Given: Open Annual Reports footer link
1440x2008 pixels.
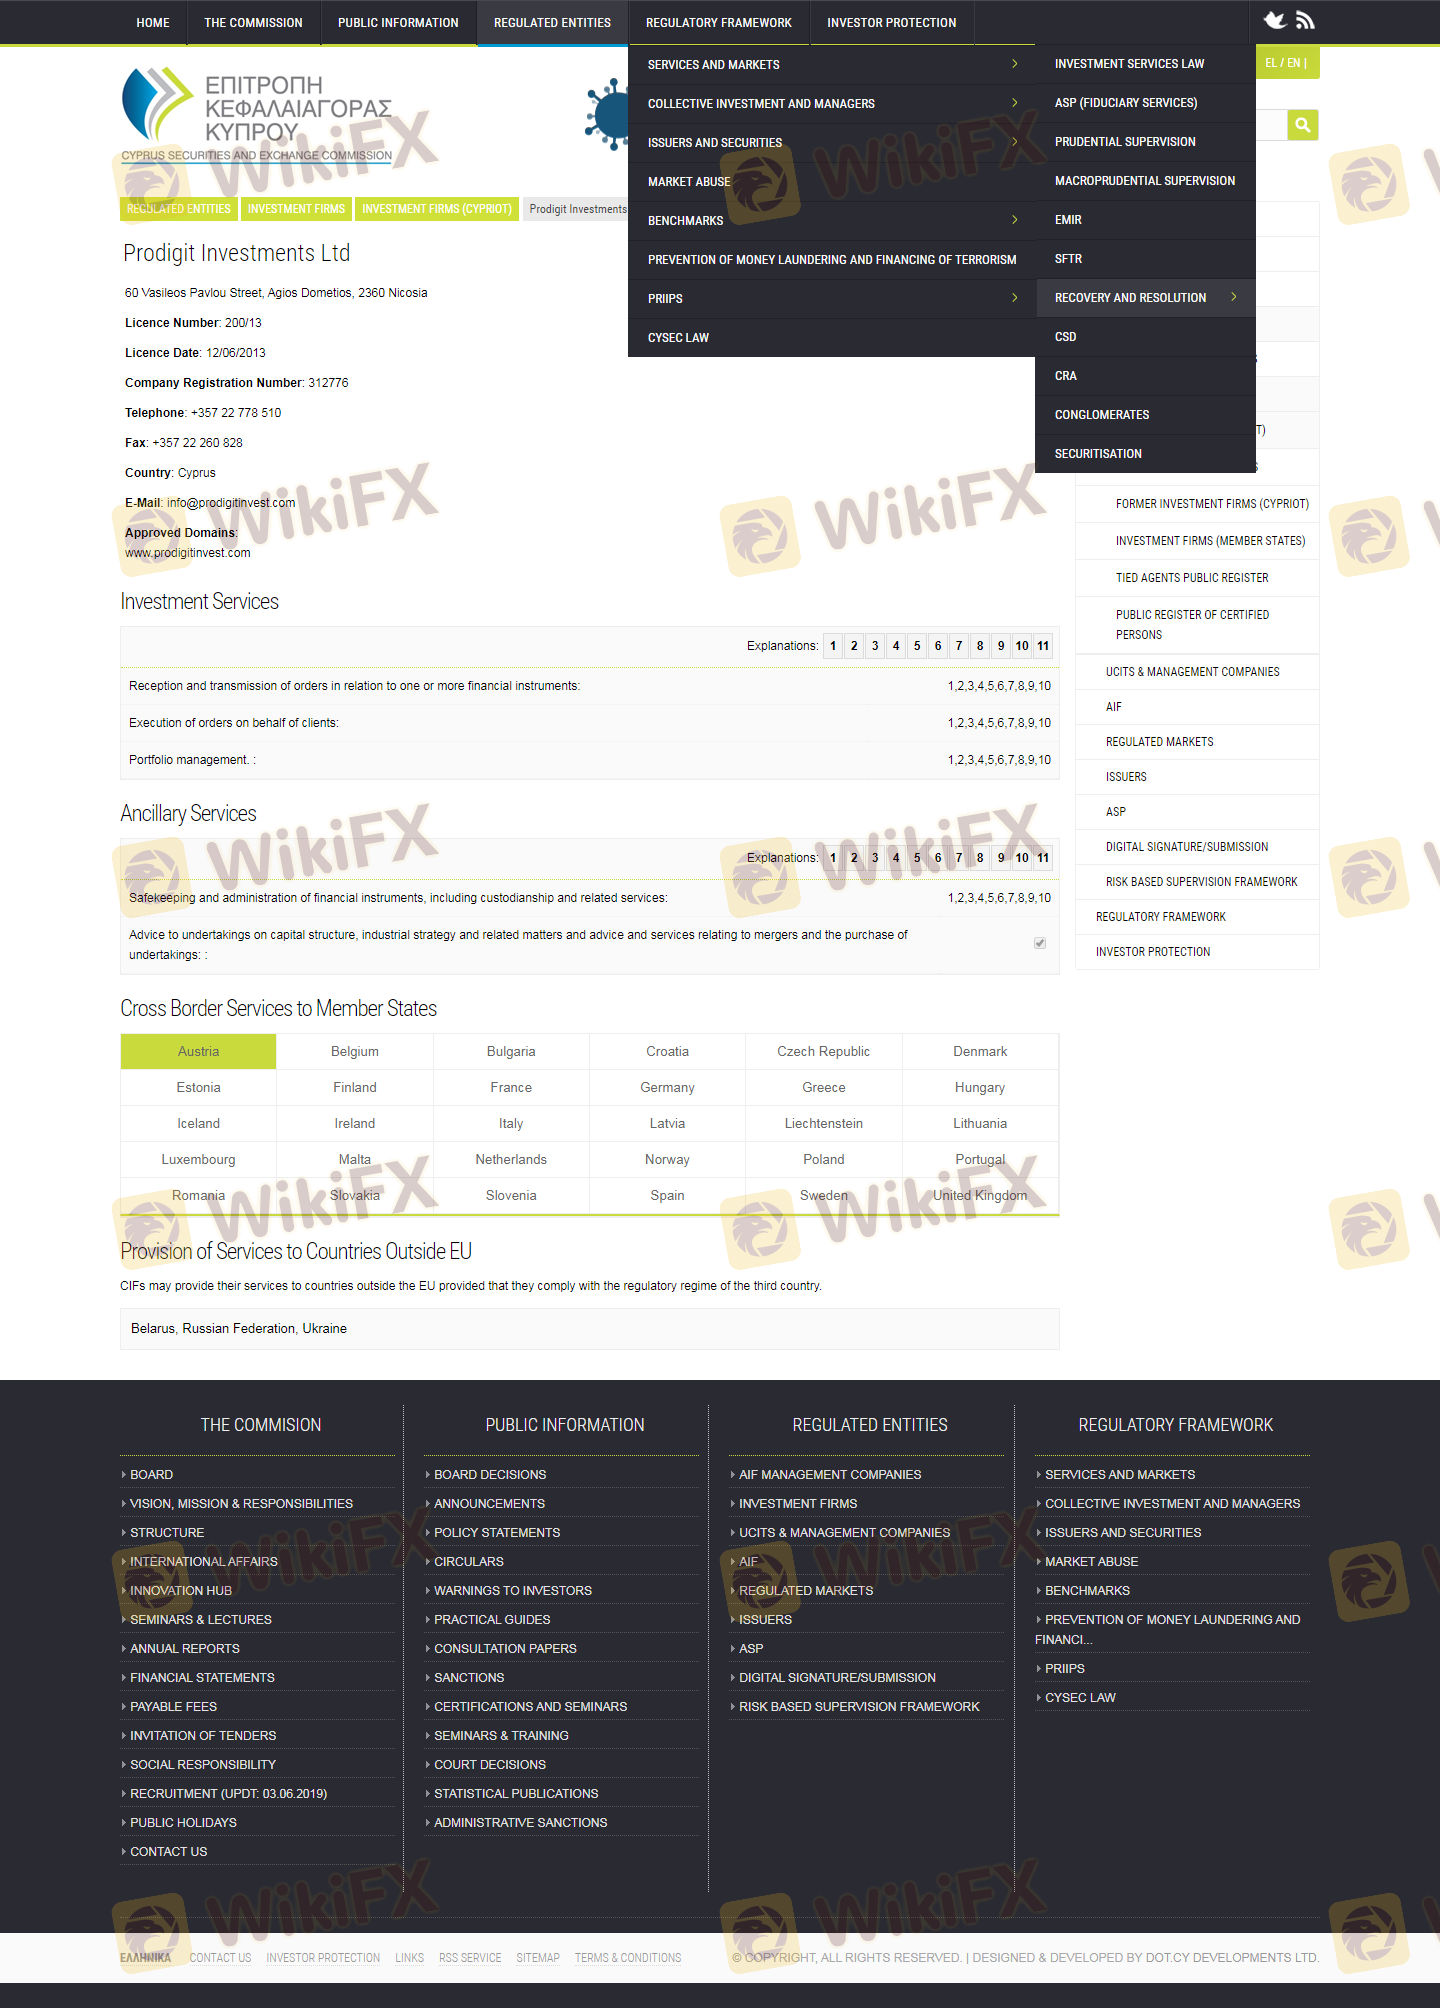Looking at the screenshot, I should pyautogui.click(x=185, y=1648).
